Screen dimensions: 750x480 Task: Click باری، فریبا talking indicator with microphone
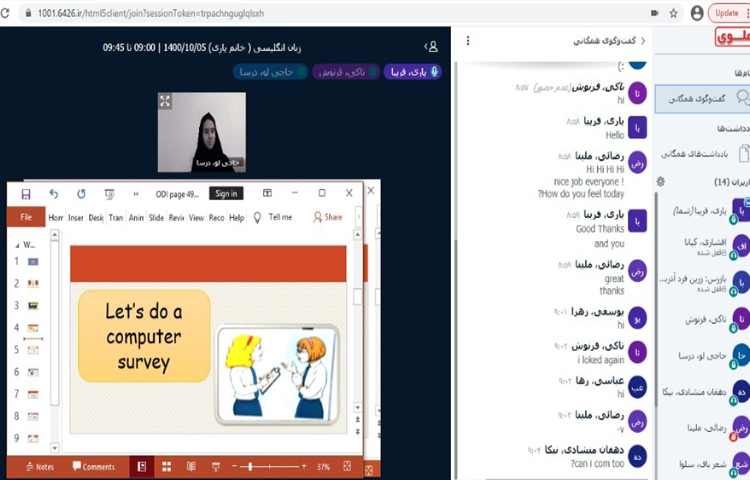[412, 72]
